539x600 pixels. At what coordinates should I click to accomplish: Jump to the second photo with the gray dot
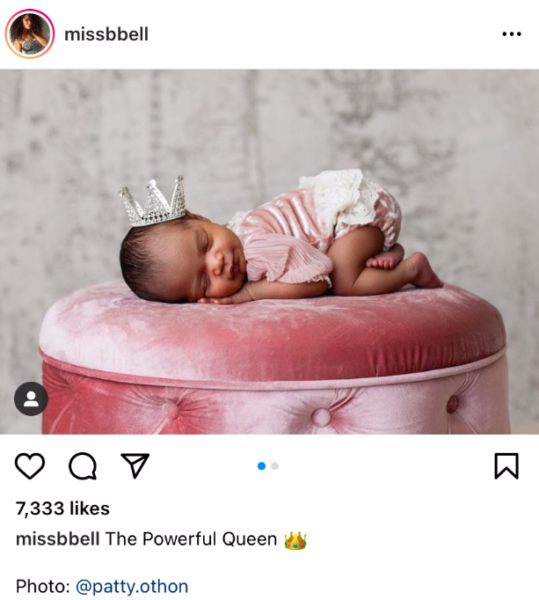tap(275, 466)
